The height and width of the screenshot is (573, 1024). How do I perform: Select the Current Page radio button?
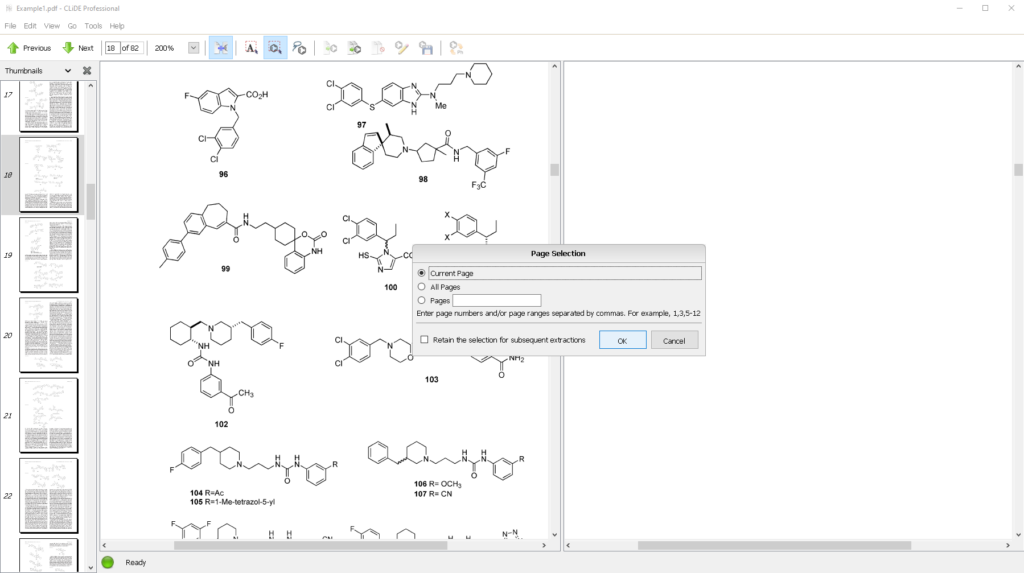(422, 273)
